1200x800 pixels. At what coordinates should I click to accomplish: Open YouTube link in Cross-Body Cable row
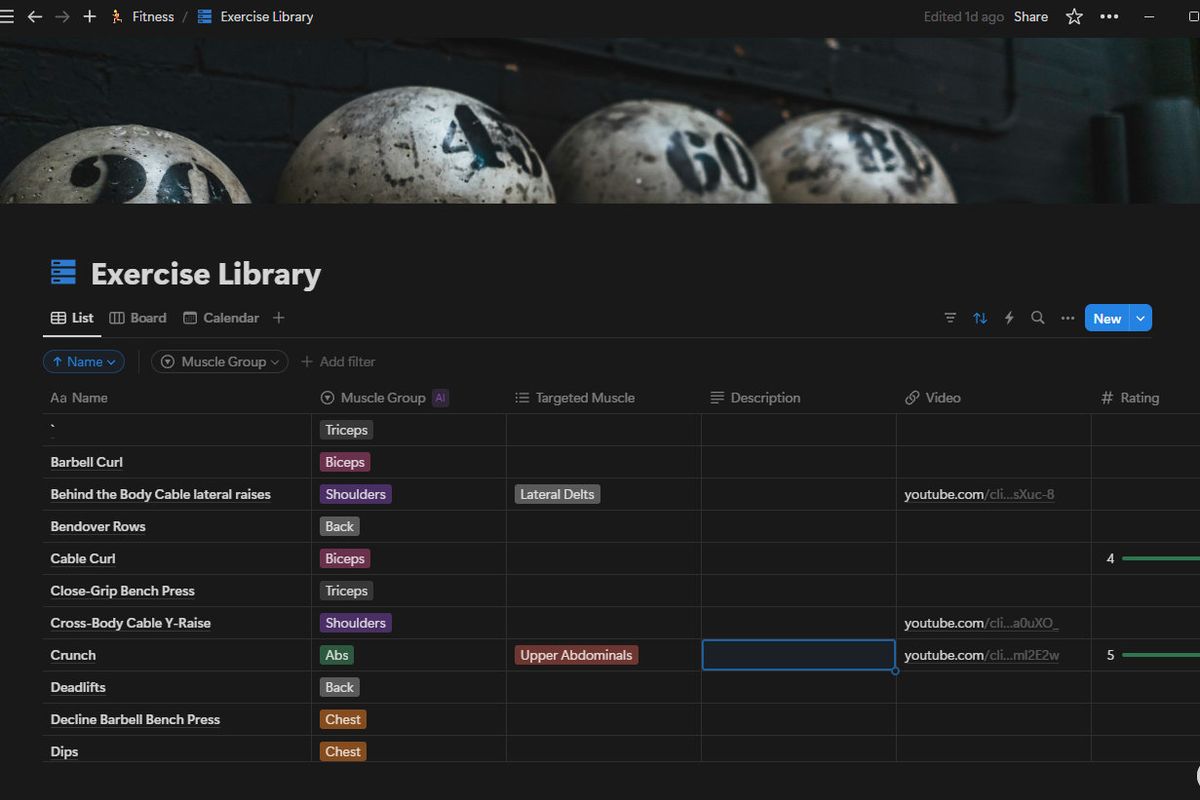pyautogui.click(x=981, y=623)
